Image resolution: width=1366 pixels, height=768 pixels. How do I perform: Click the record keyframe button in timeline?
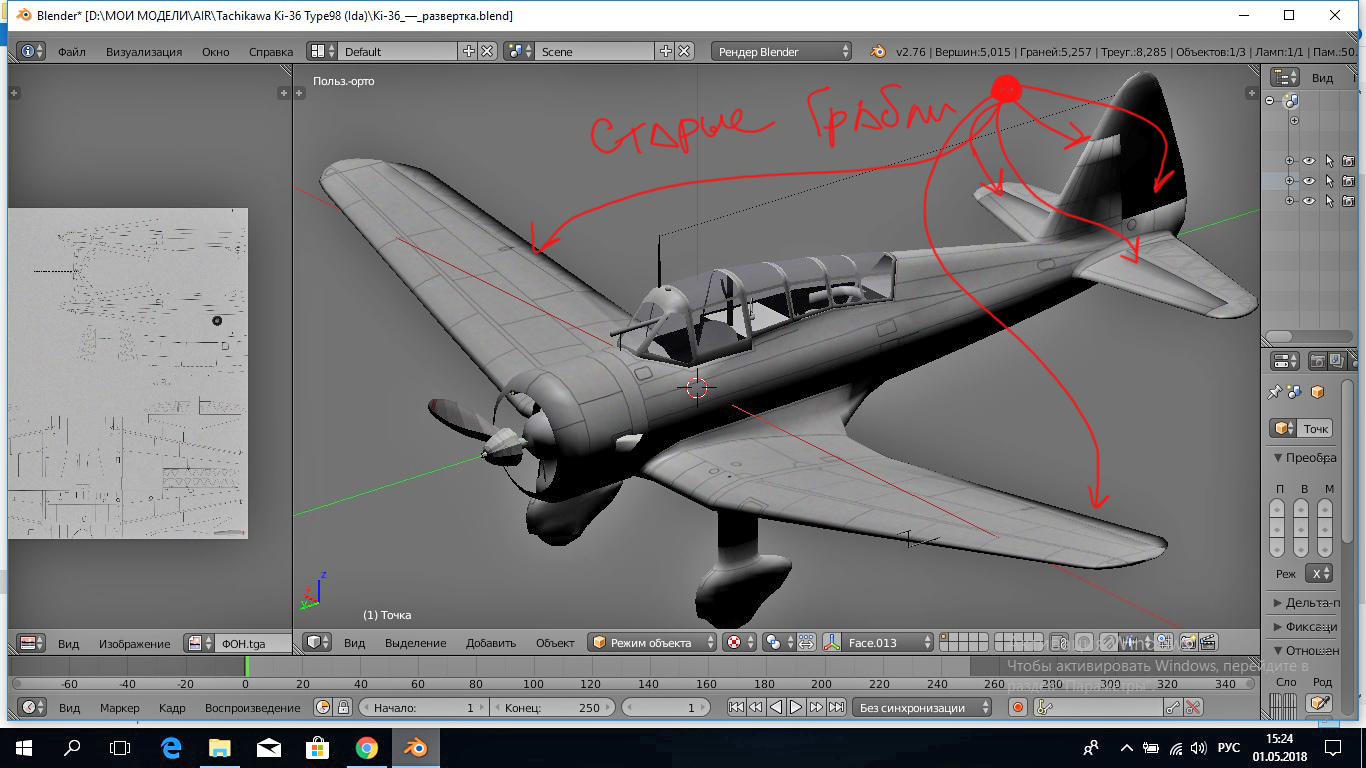pos(1018,707)
